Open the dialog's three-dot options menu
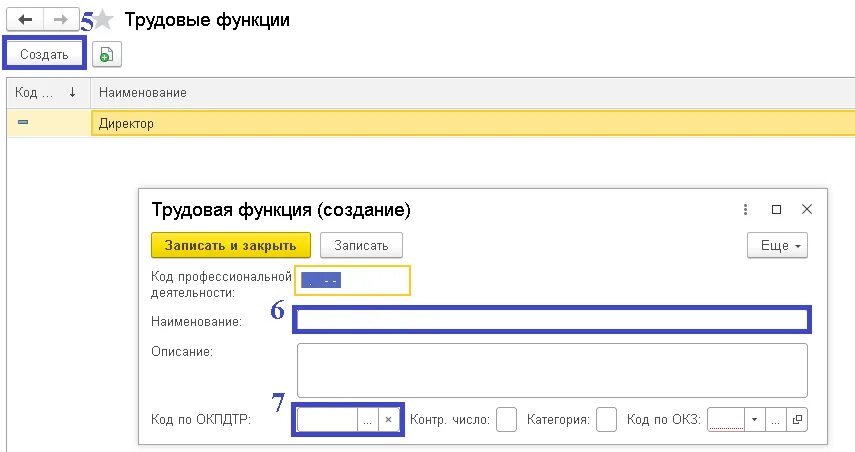 pyautogui.click(x=745, y=209)
